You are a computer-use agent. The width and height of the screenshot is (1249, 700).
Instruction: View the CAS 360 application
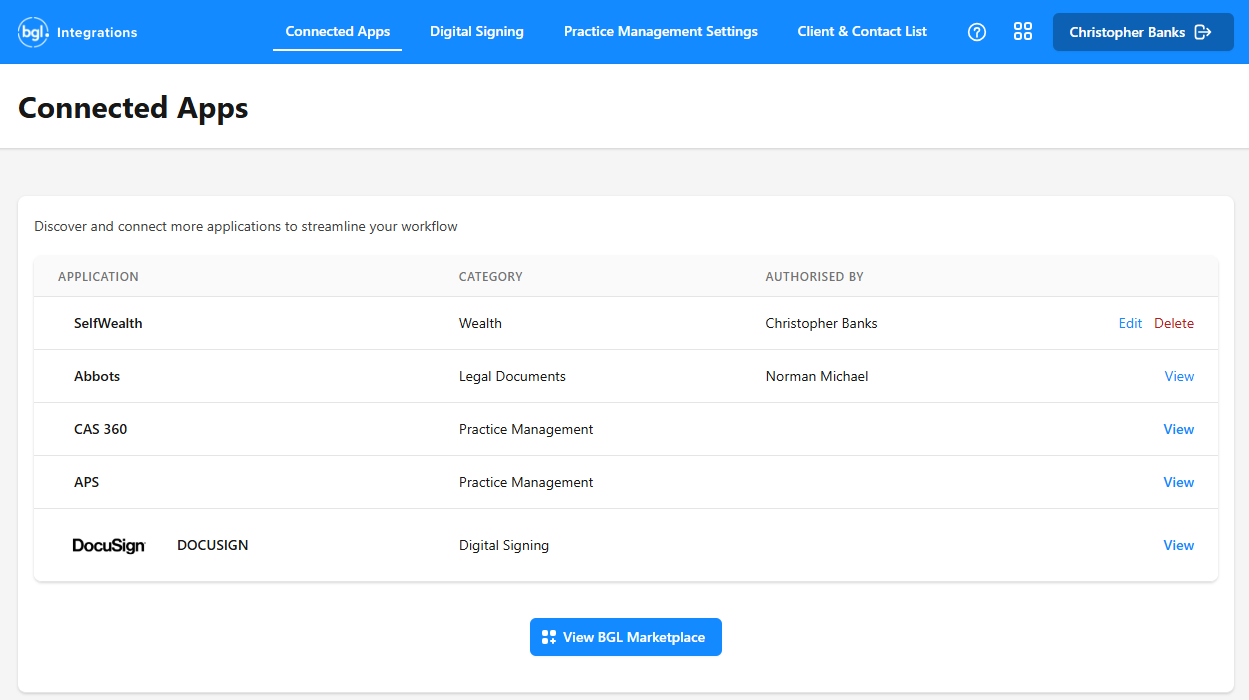1179,429
